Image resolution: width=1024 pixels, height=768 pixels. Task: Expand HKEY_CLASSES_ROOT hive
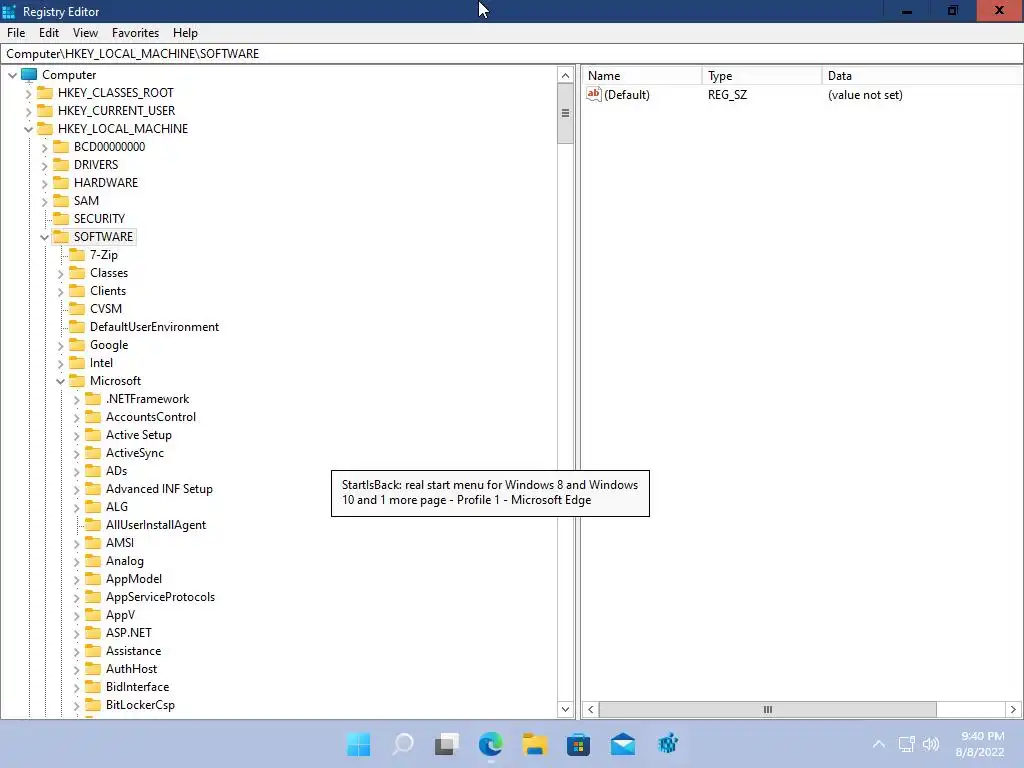coord(28,93)
